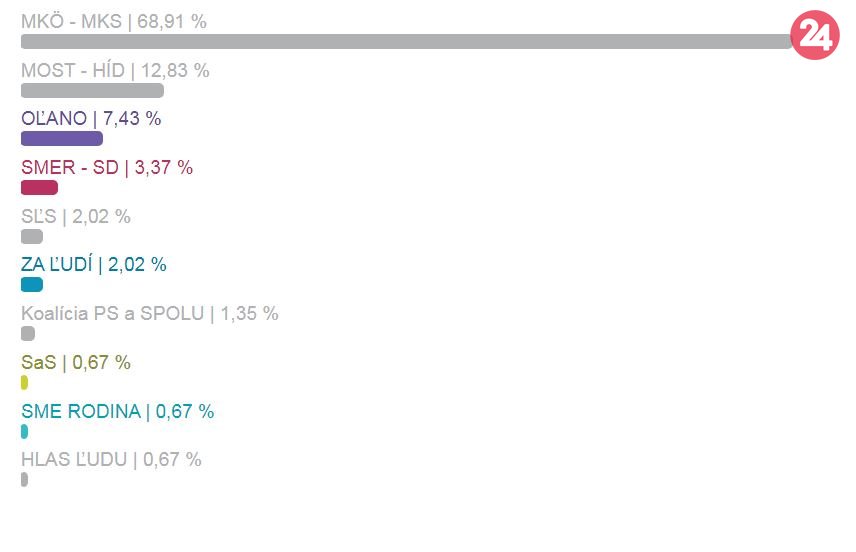Click the SĽS 2,02 % label

pos(76,217)
